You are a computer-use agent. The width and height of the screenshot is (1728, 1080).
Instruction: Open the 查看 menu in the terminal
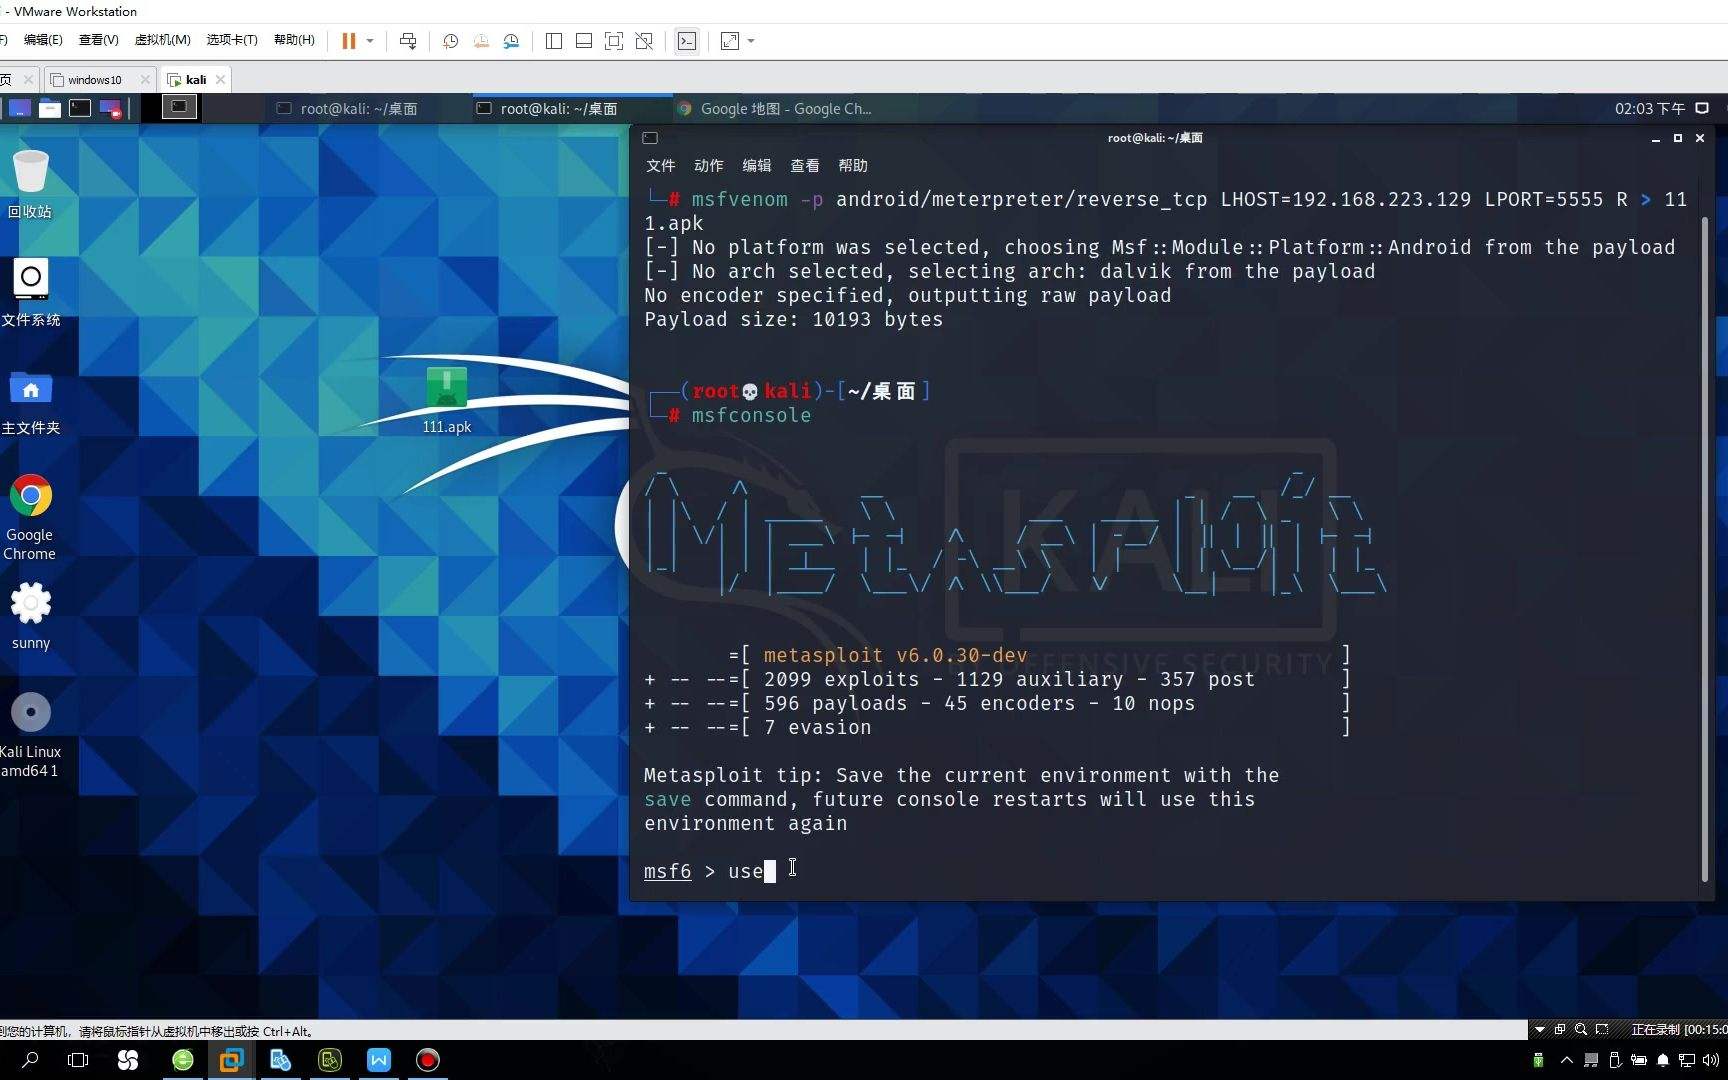[x=804, y=165]
